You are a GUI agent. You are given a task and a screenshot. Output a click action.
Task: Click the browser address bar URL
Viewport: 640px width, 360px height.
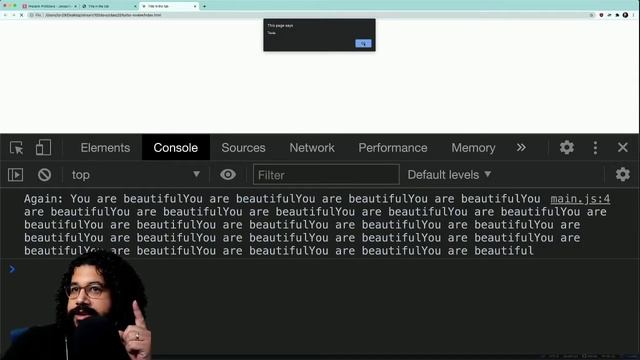pos(103,15)
